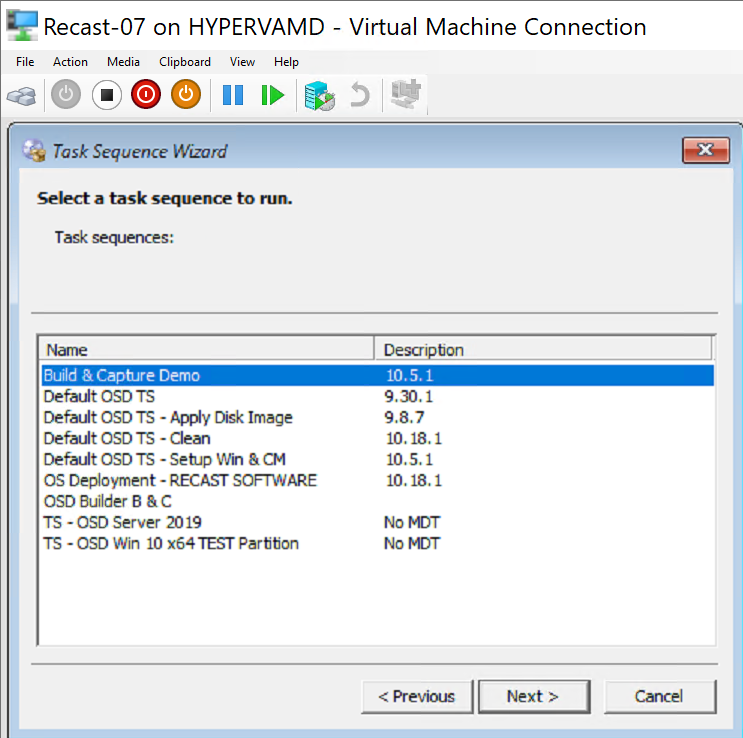The width and height of the screenshot is (743, 738).
Task: Cancel the Task Sequence Wizard
Action: click(659, 696)
